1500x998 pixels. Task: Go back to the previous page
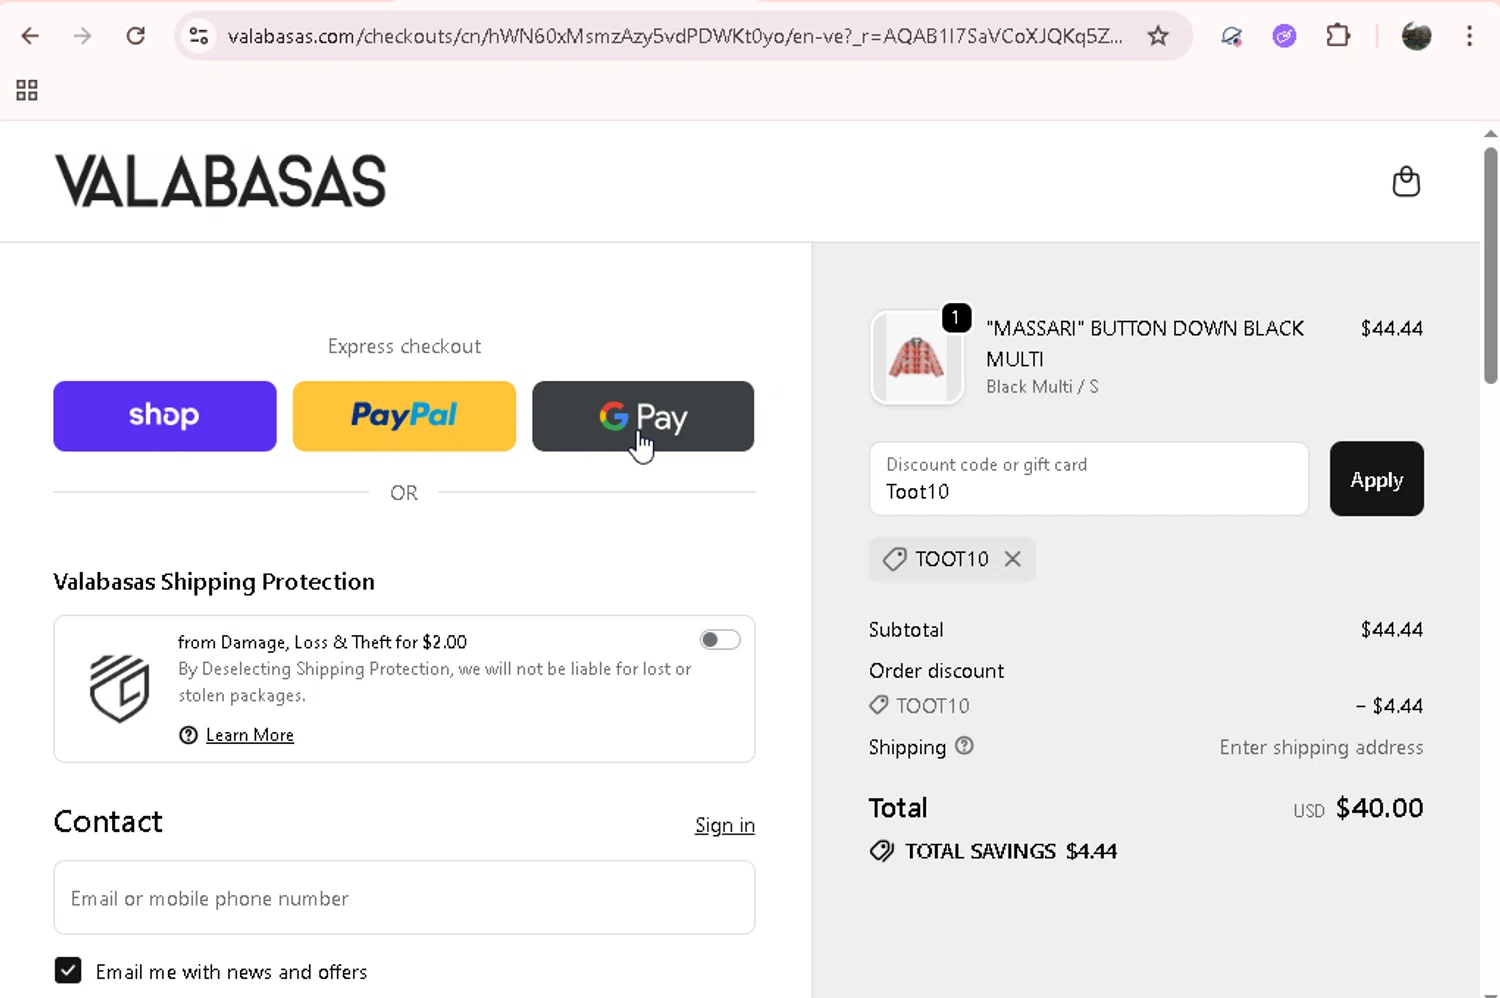(30, 36)
